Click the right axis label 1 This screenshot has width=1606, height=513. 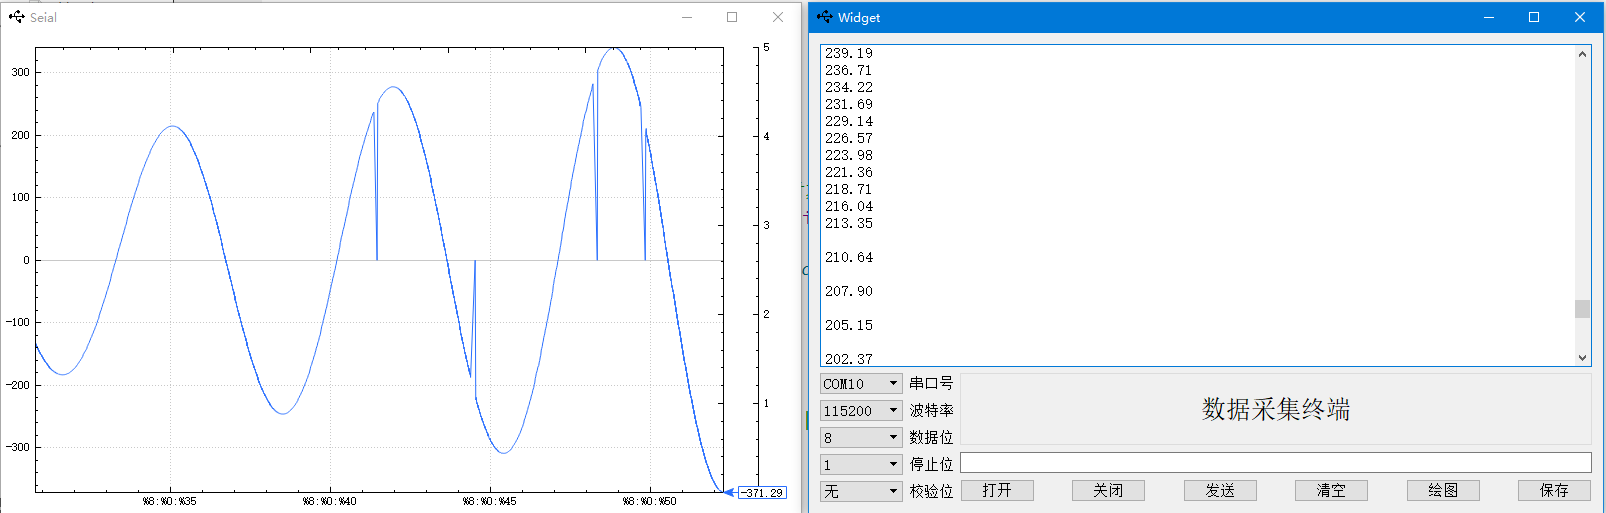tap(767, 403)
